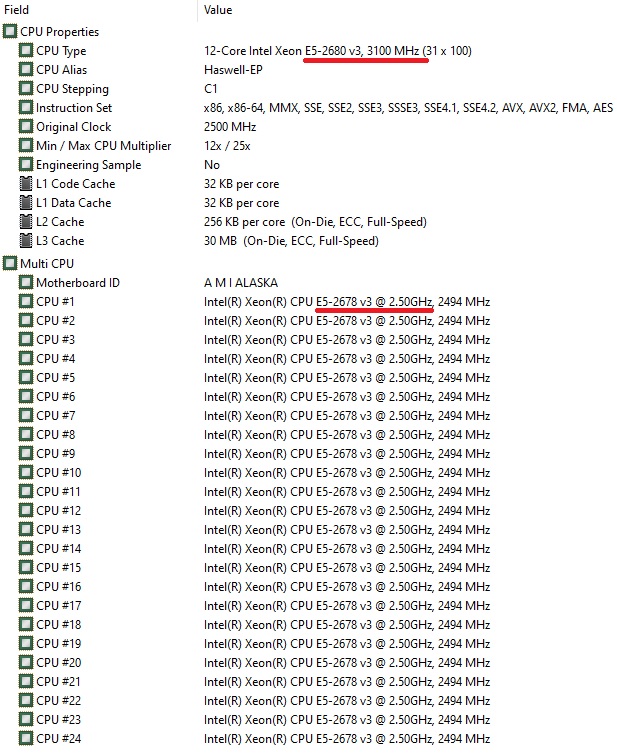Click the chip icon beside CPU Alias

tap(26, 69)
